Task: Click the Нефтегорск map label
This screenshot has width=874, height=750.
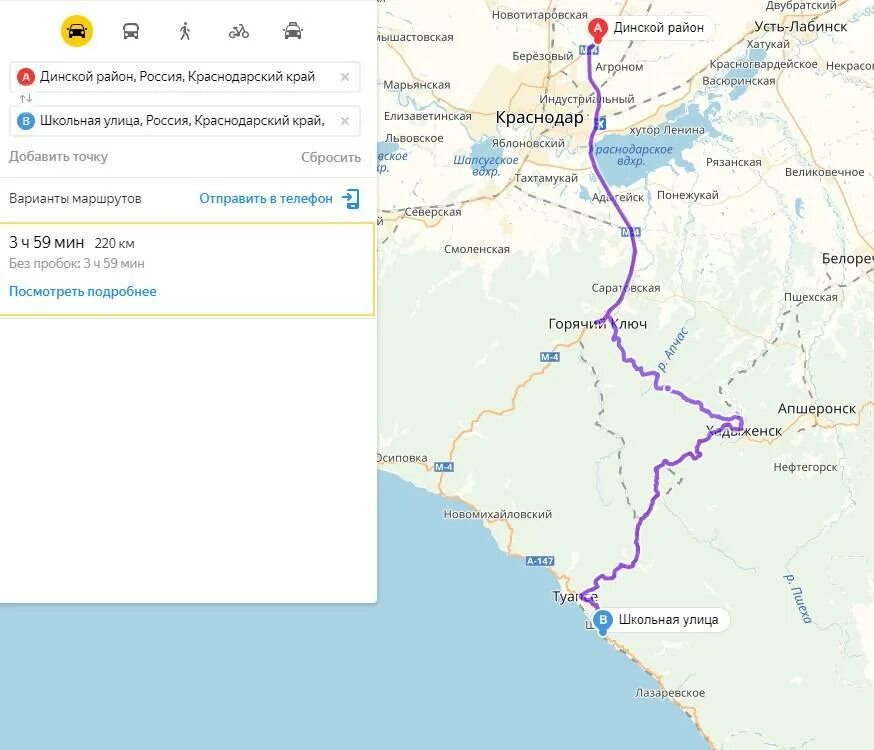Action: [x=805, y=467]
